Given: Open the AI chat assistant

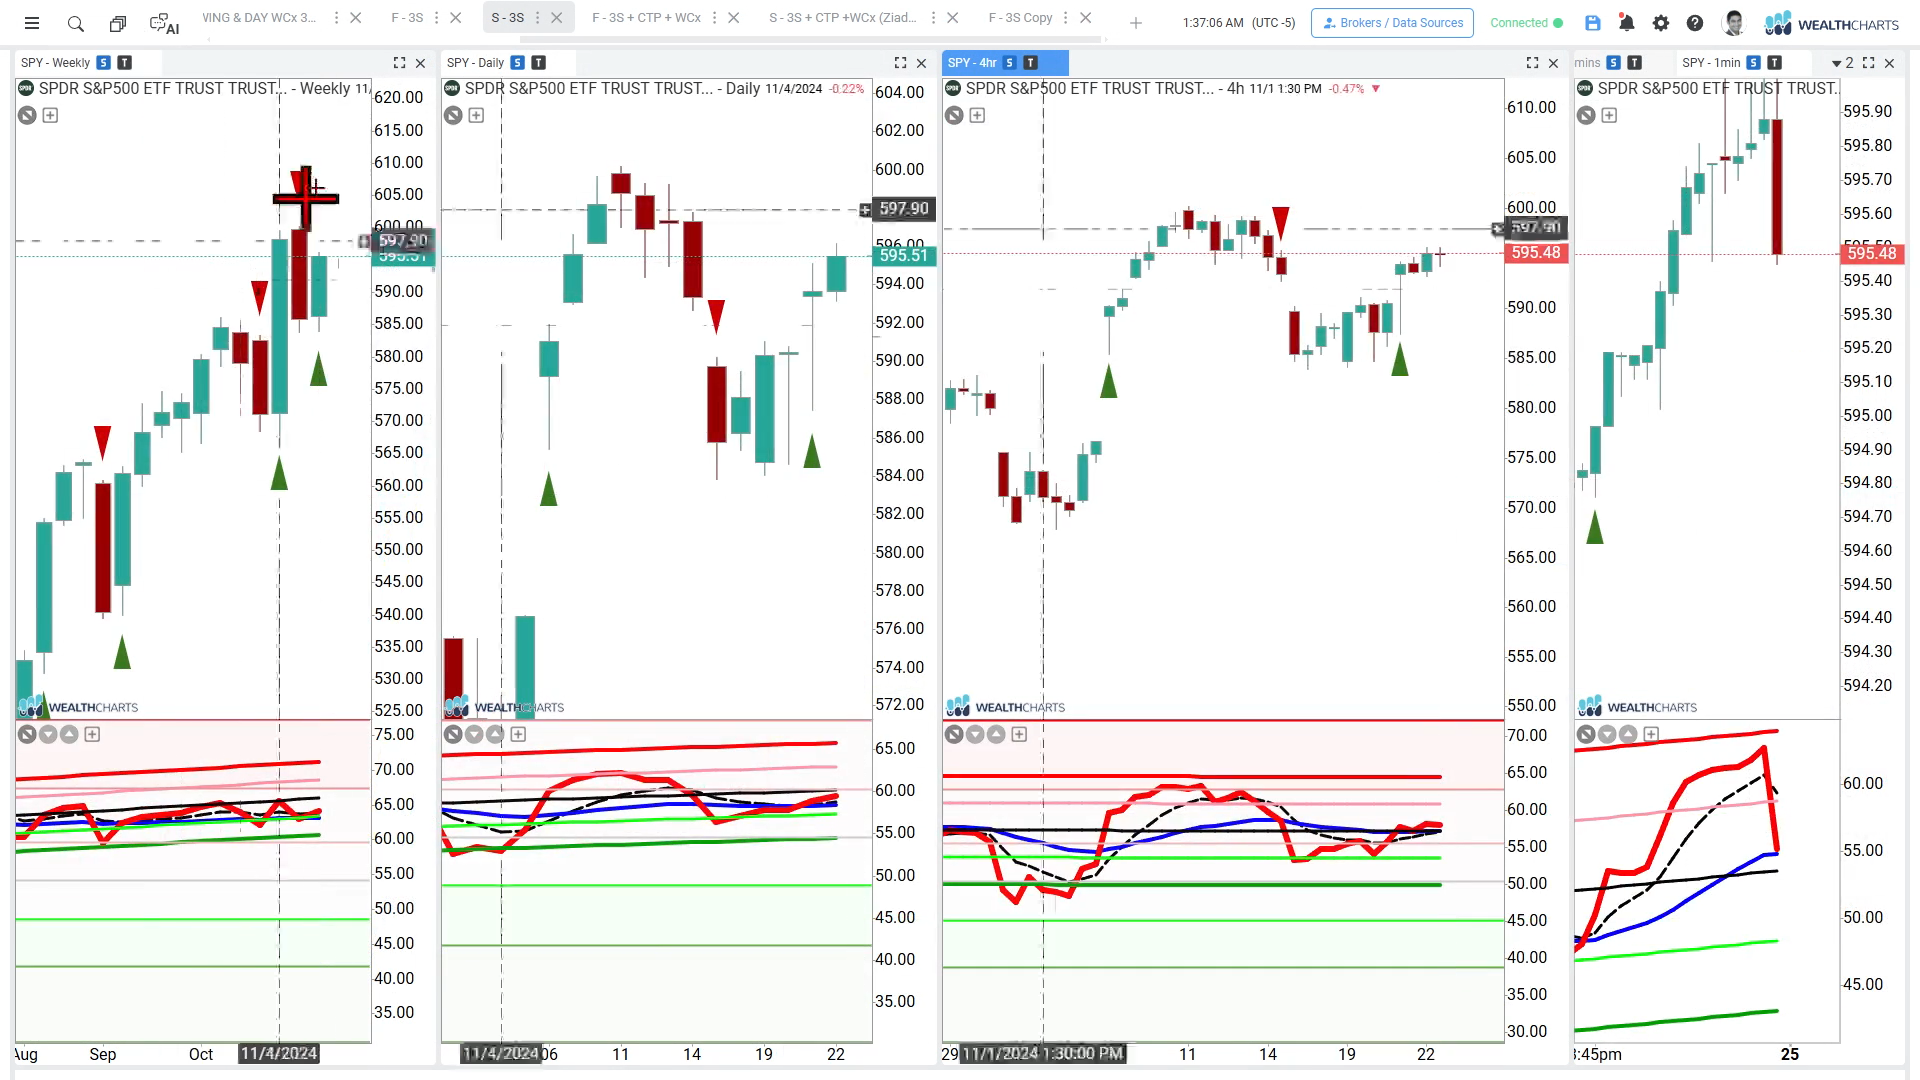Looking at the screenshot, I should coord(164,23).
